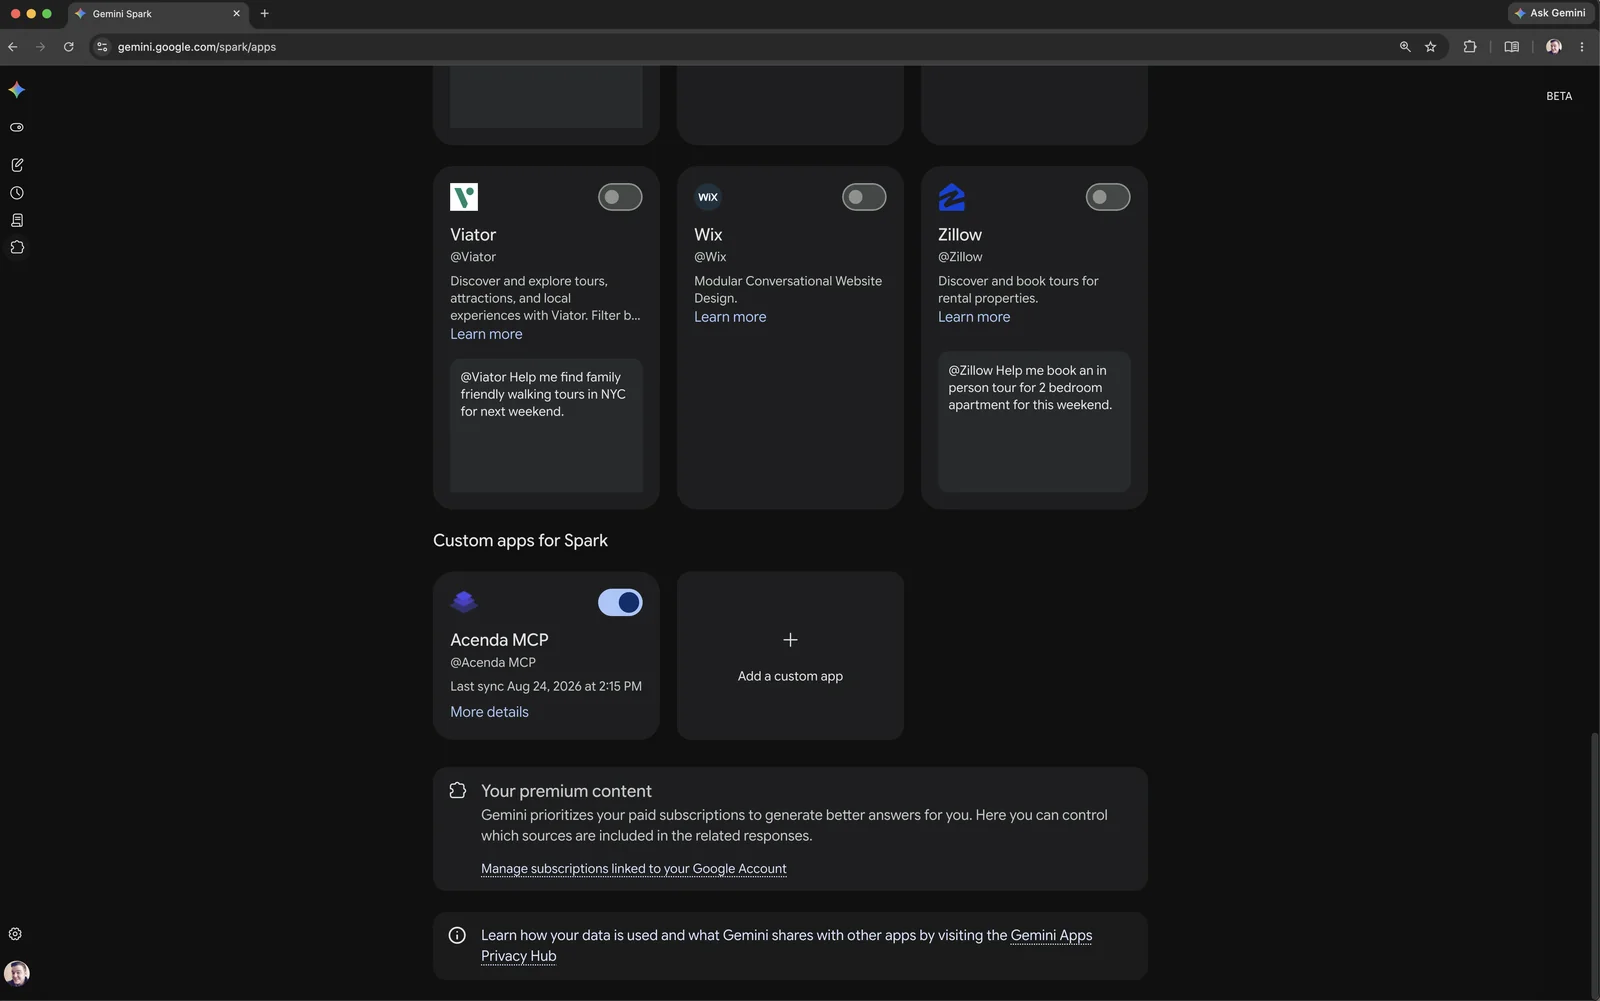Click the "@Zillow" handle text
This screenshot has height=1001, width=1600.
(960, 257)
